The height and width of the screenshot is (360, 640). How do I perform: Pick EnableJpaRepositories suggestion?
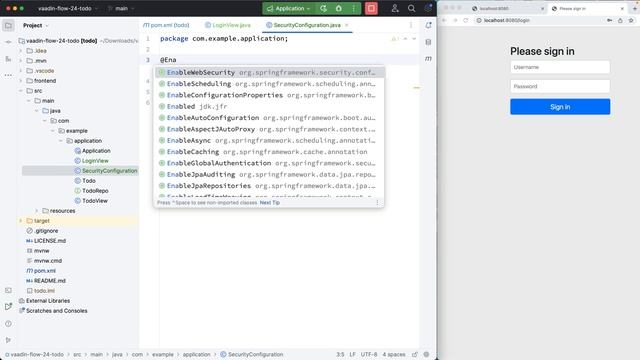(269, 186)
